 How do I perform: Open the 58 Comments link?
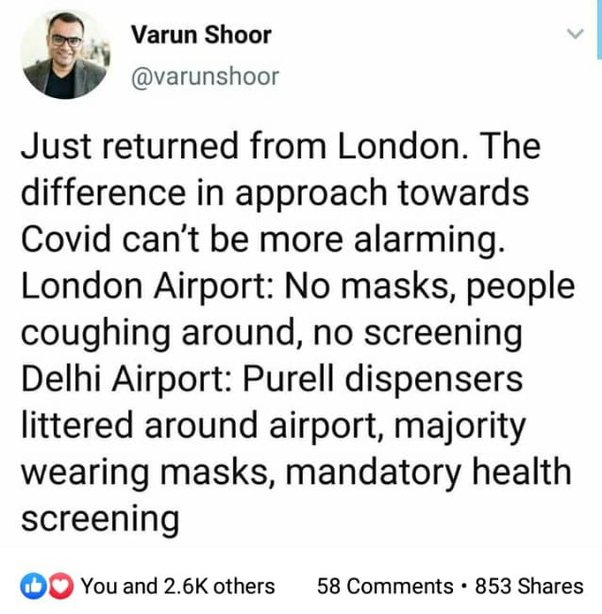[385, 586]
